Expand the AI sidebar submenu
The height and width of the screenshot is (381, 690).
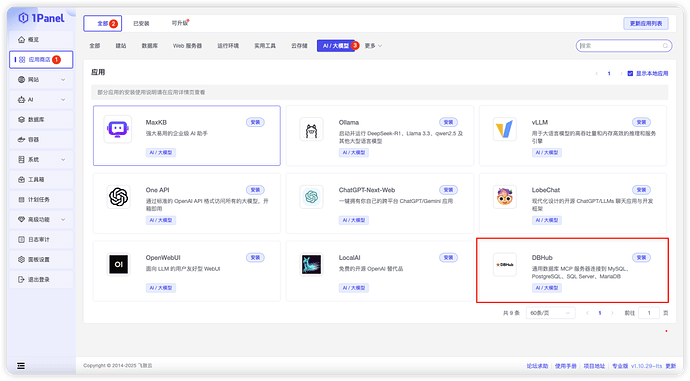coord(41,99)
